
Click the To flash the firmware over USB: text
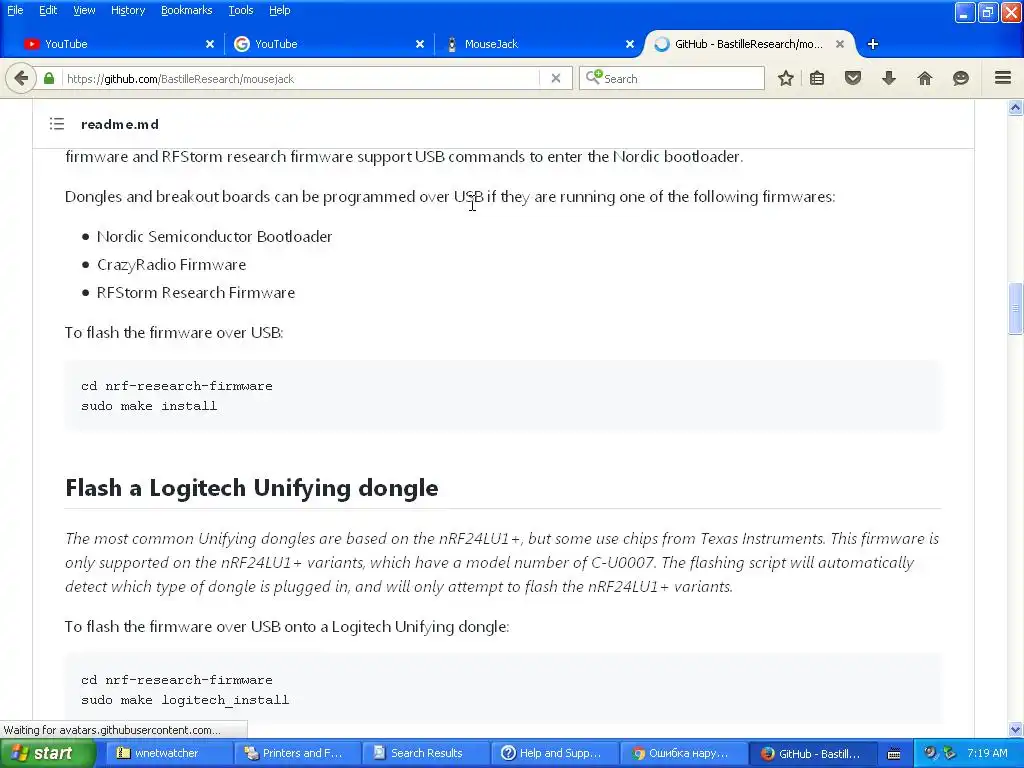pos(174,332)
